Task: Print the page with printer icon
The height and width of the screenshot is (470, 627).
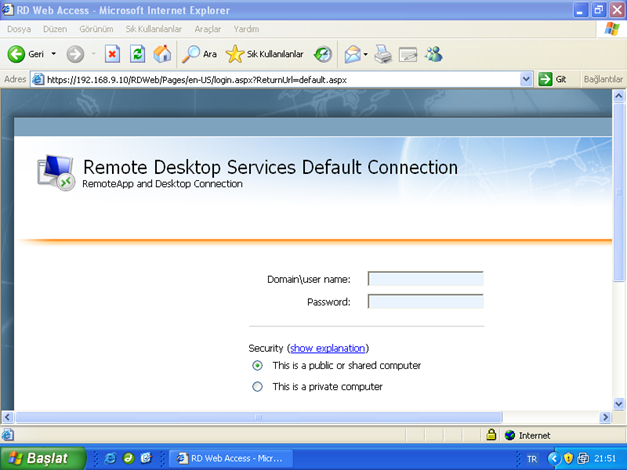Action: tap(383, 54)
